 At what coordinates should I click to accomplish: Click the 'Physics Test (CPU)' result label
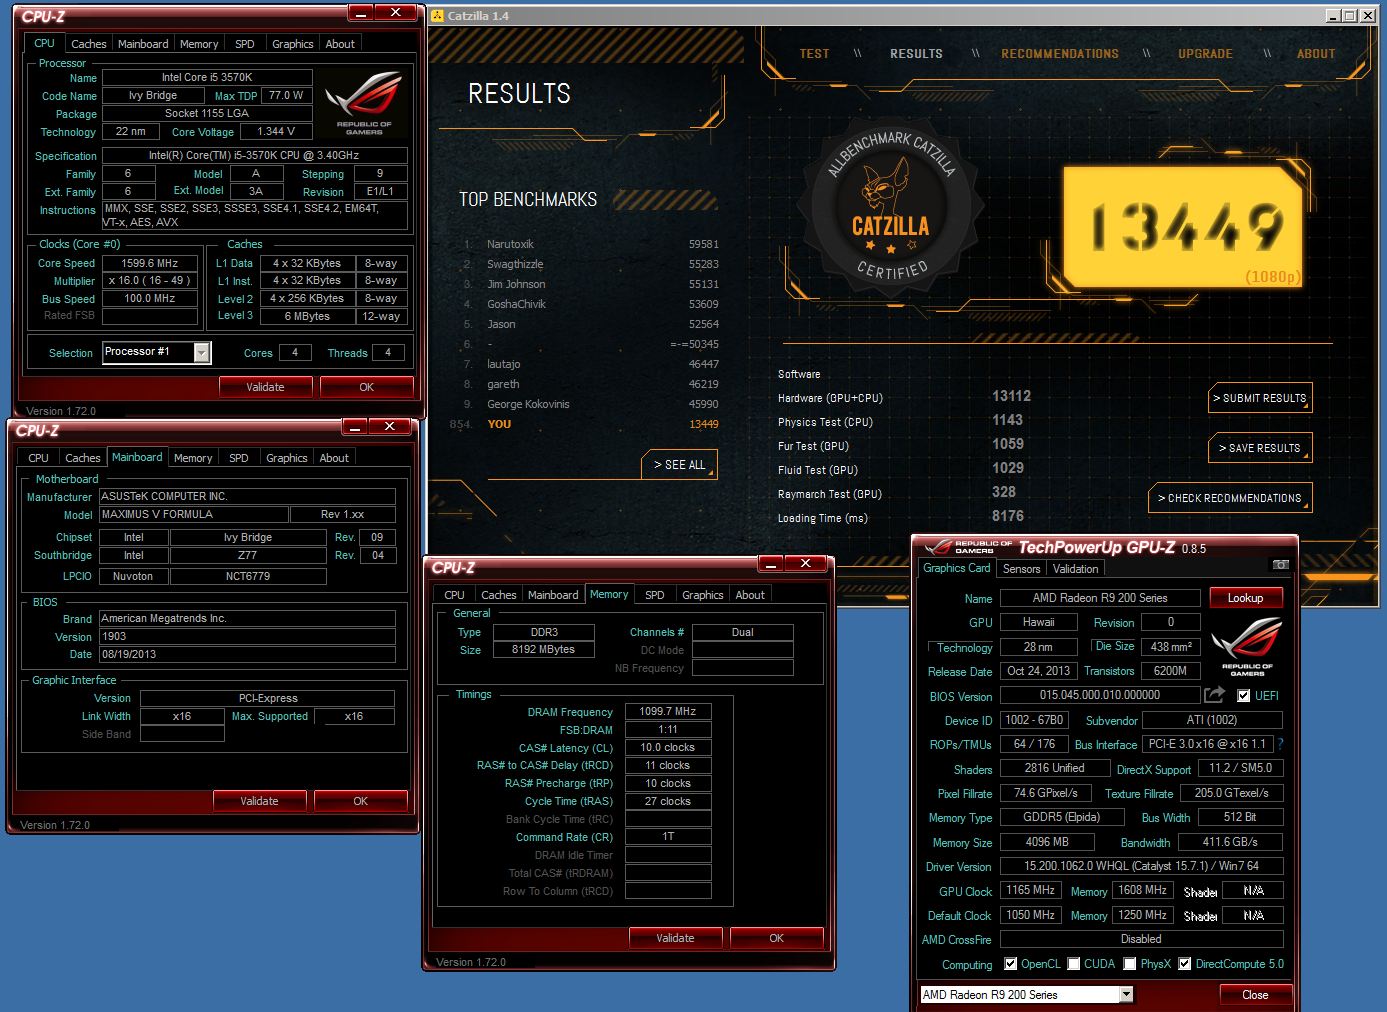click(x=825, y=422)
